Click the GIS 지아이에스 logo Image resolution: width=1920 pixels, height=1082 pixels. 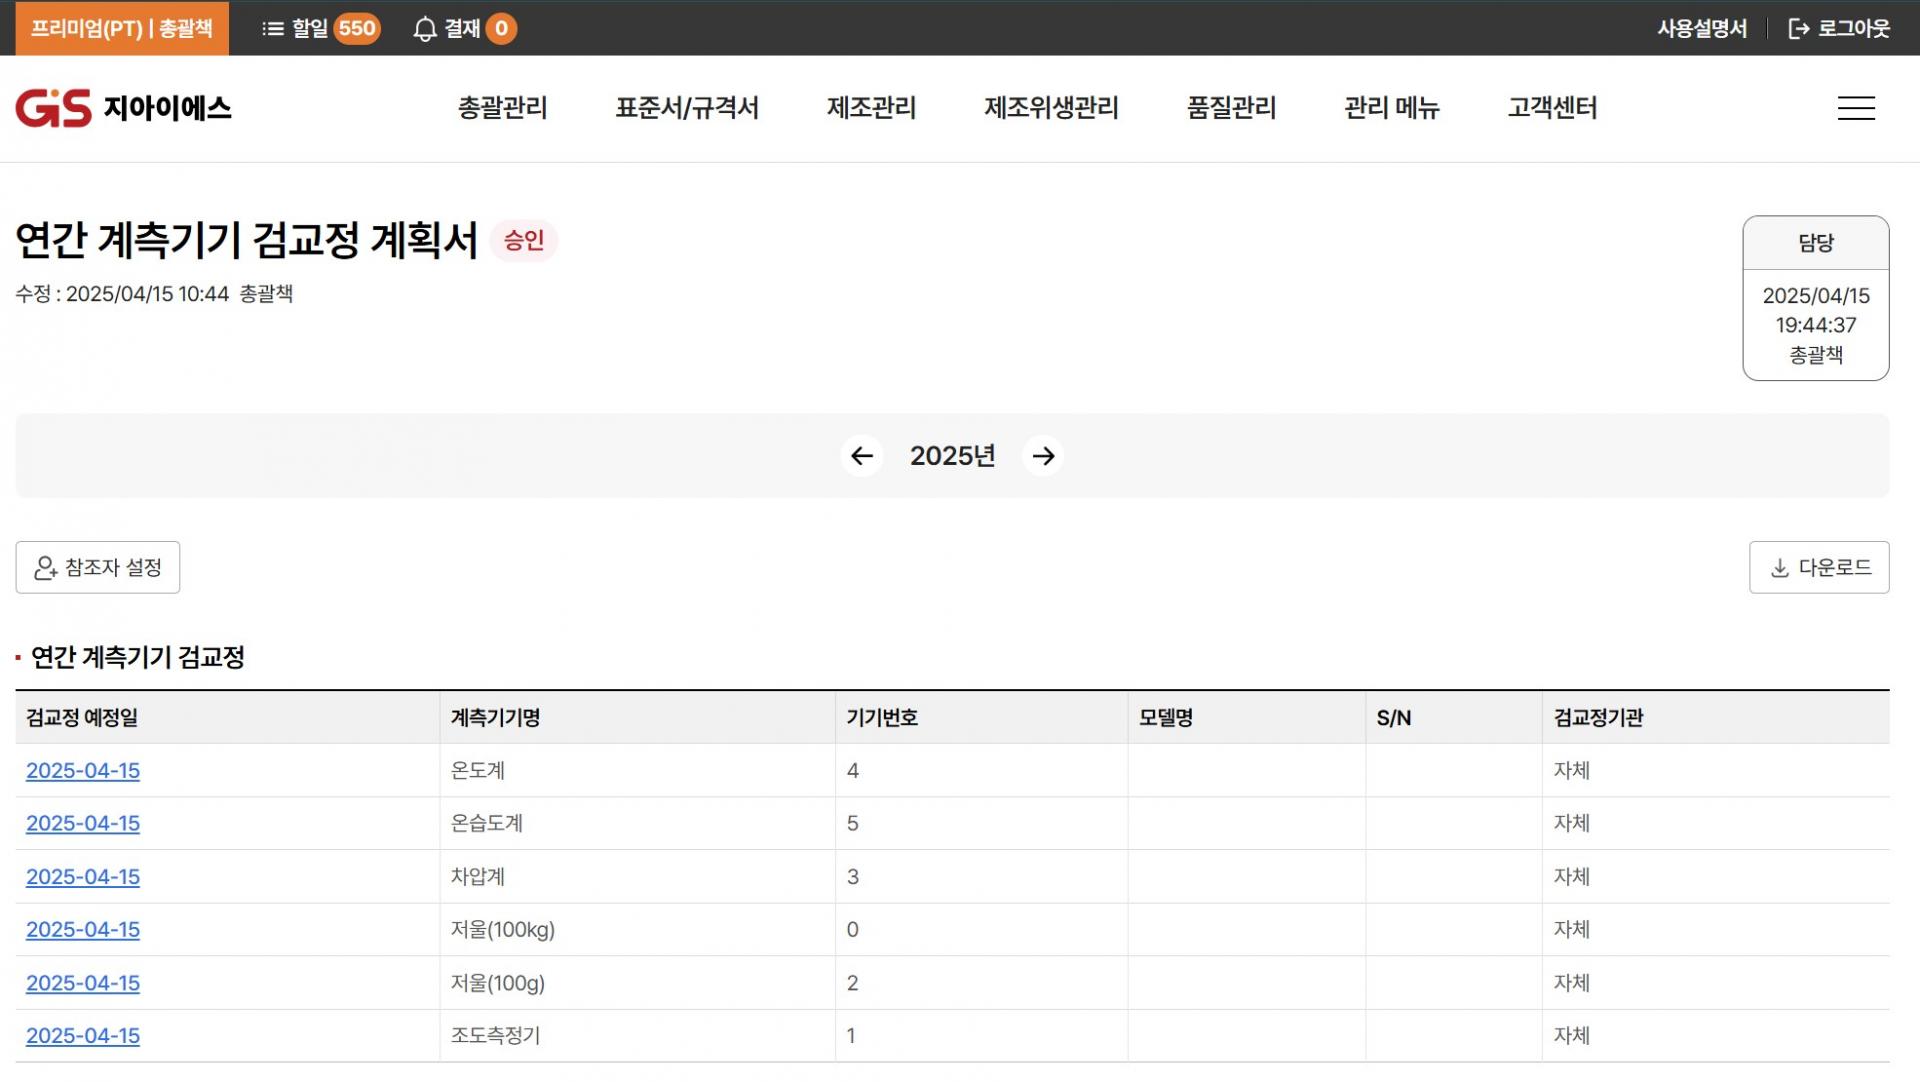pyautogui.click(x=123, y=108)
